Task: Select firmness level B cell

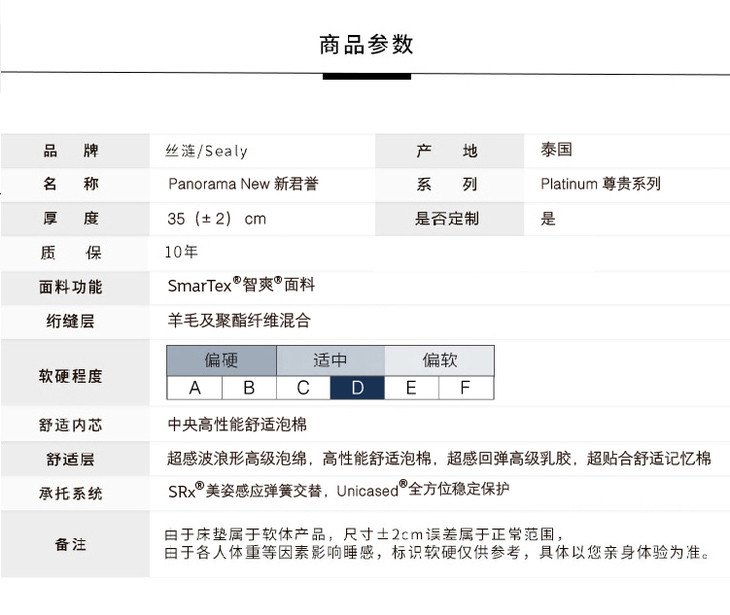Action: (249, 388)
